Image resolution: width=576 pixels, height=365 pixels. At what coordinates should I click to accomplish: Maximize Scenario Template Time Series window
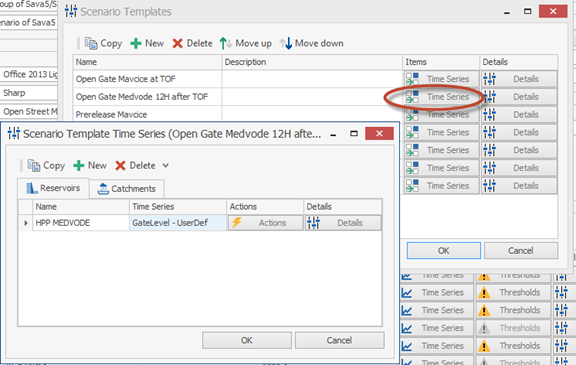coord(354,134)
